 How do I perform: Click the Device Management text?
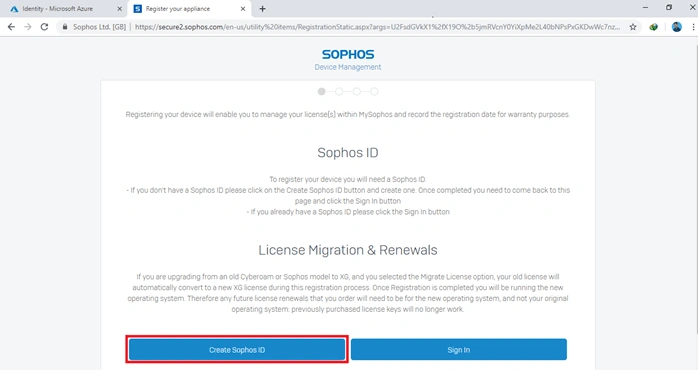click(348, 67)
